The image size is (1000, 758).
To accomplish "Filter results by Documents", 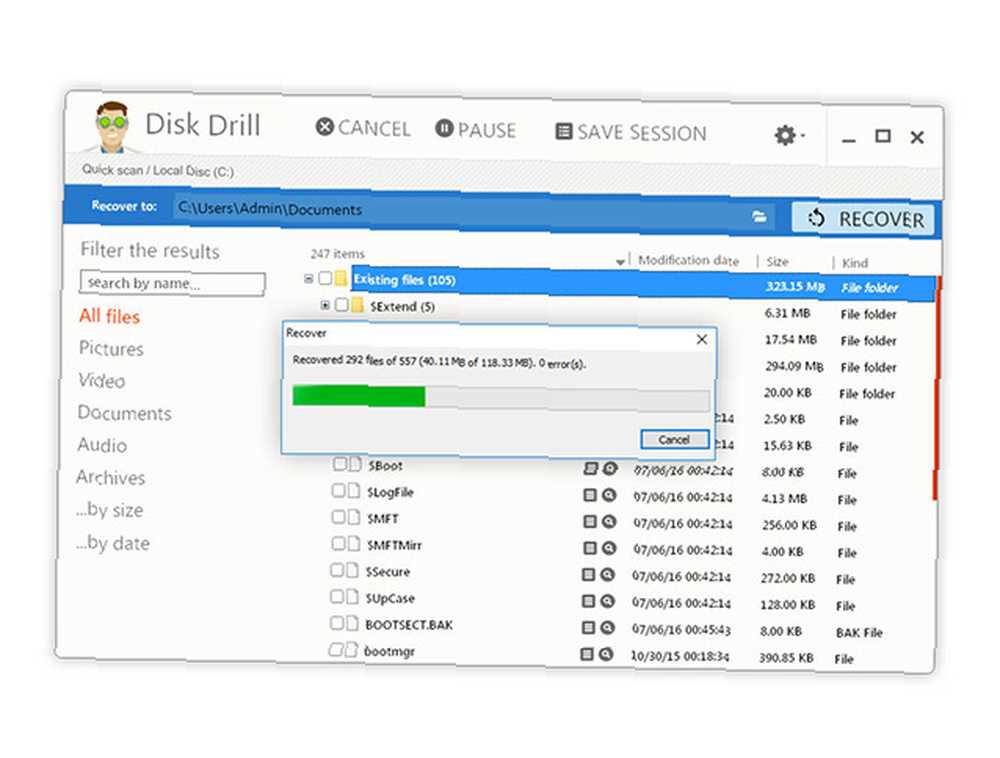I will click(x=124, y=412).
